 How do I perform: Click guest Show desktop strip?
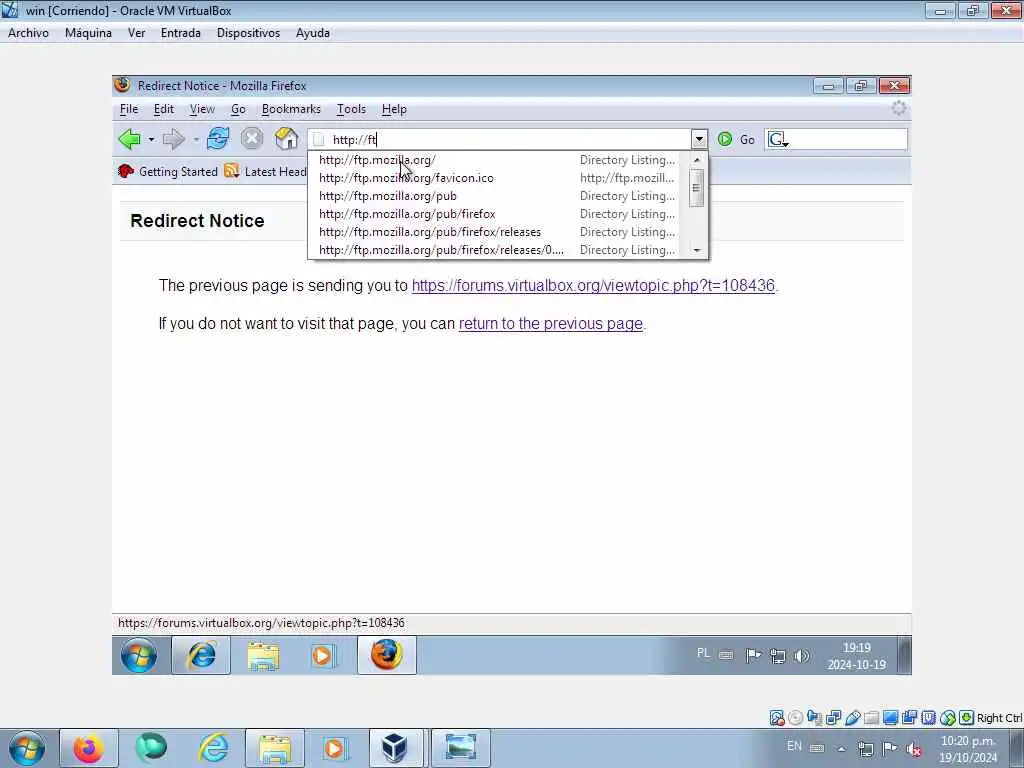click(x=904, y=655)
